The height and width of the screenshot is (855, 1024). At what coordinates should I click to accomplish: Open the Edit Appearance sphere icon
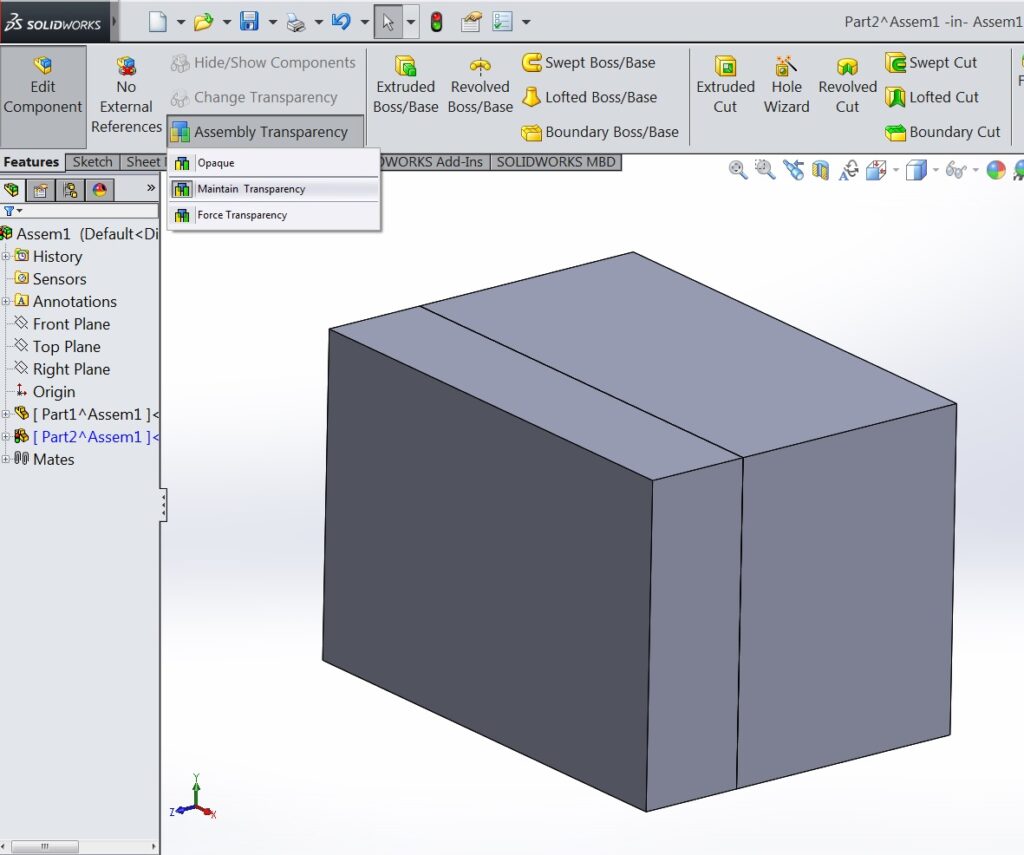tap(995, 169)
